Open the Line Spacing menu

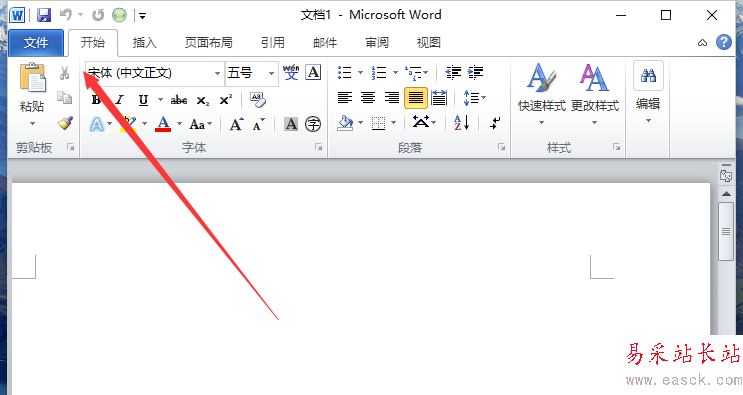pos(474,98)
